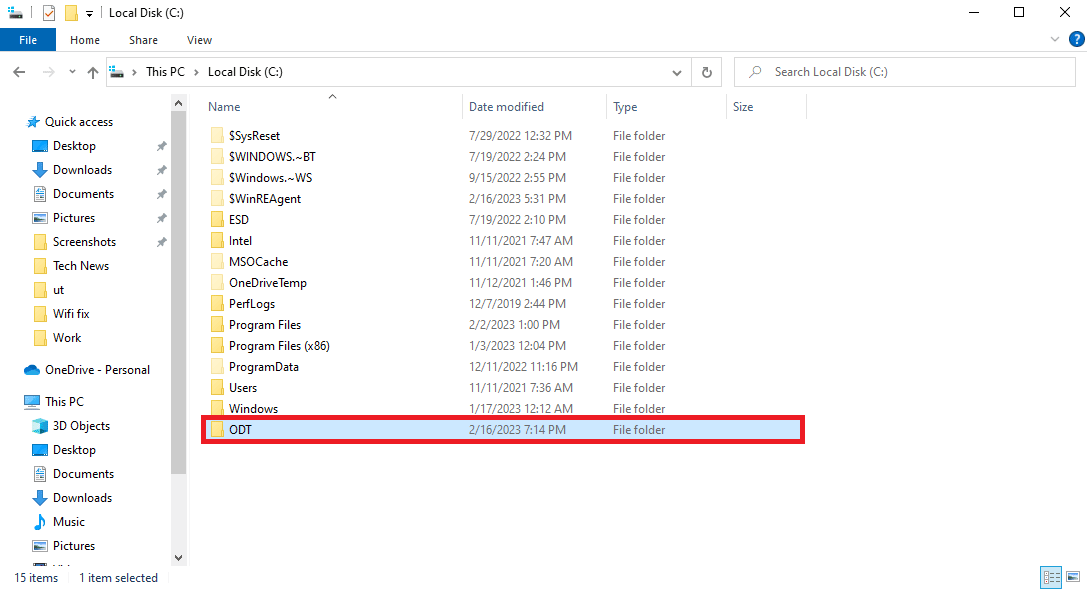
Task: Sort by the Name column header
Action: tap(224, 107)
